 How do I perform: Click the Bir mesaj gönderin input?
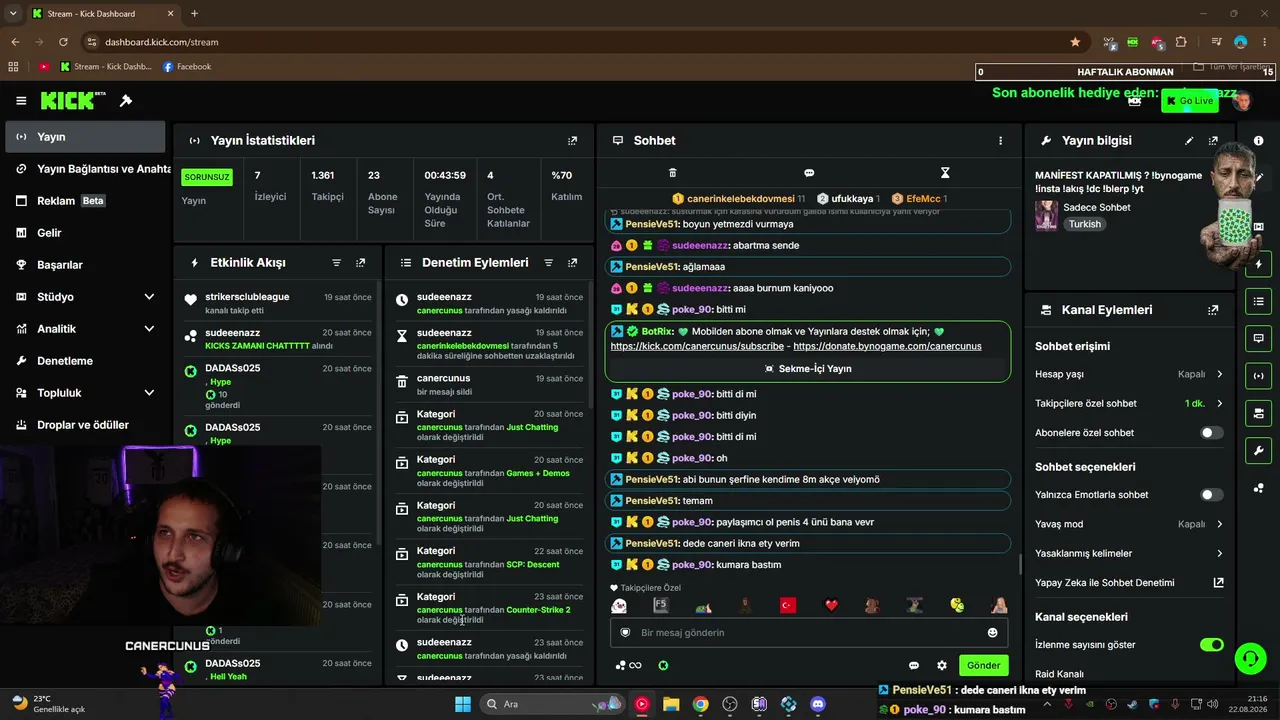click(809, 632)
